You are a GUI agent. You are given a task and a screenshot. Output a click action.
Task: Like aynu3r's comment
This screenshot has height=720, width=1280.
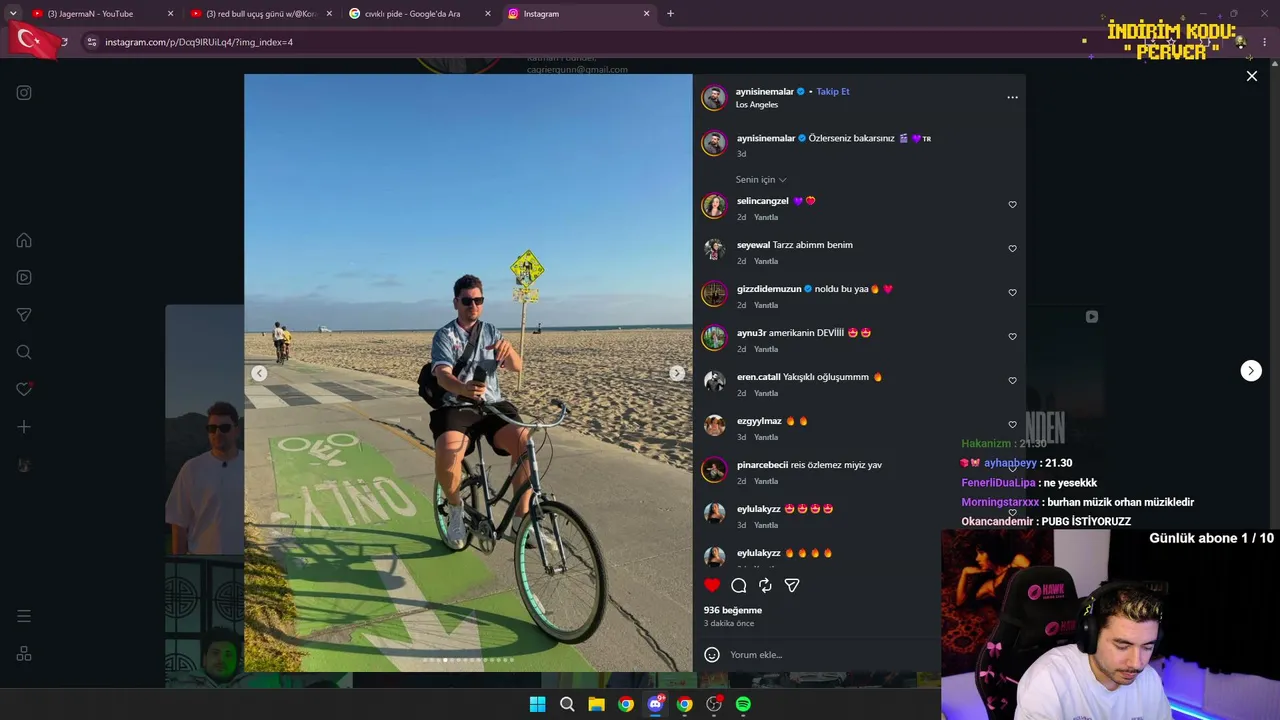pos(1012,337)
